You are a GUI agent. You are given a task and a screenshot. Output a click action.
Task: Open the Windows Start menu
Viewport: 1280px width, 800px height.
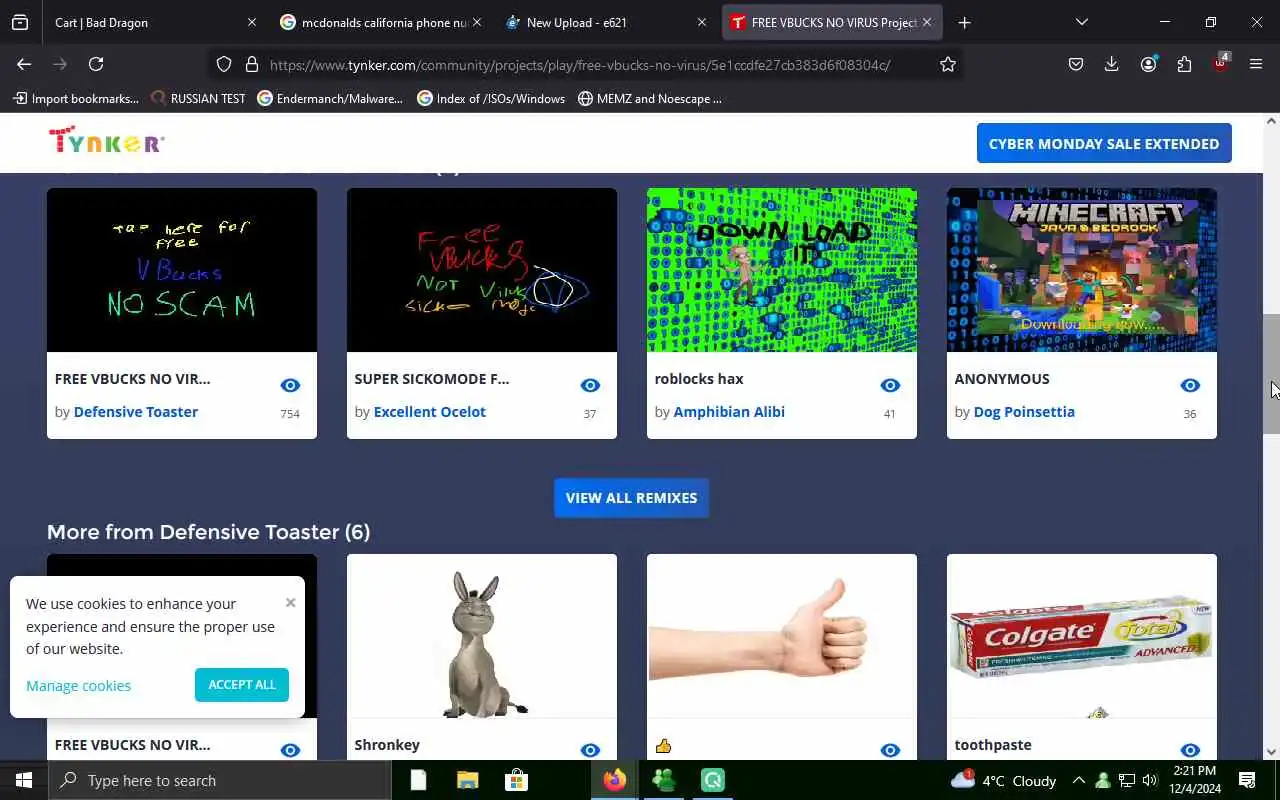(x=24, y=780)
